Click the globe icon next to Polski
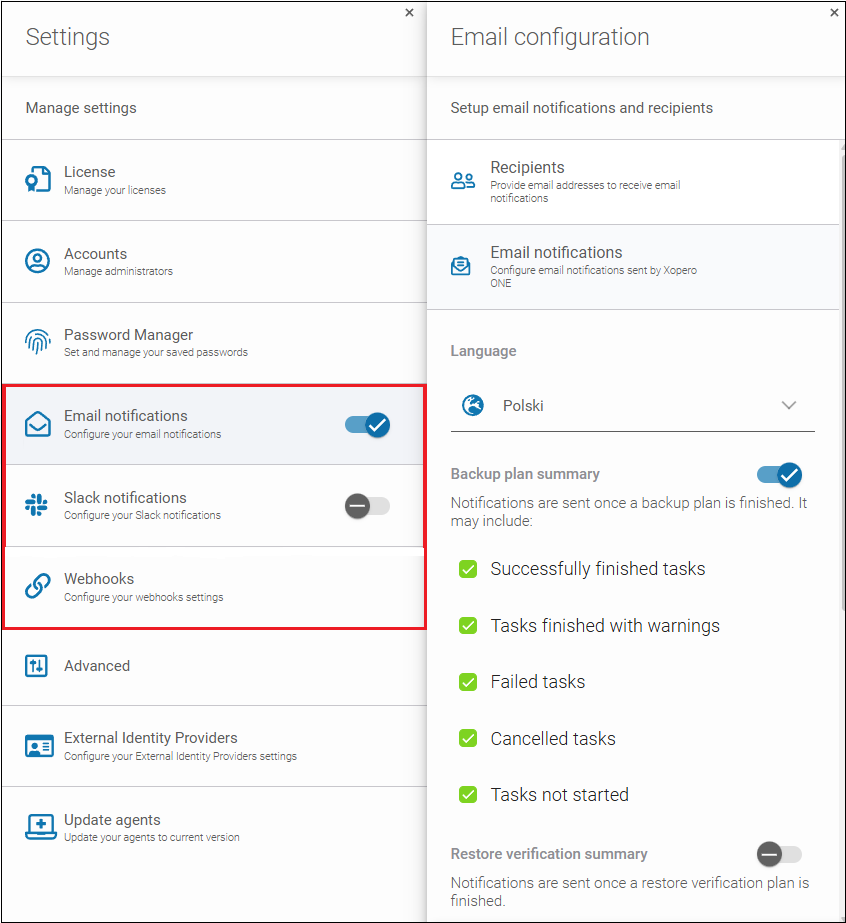The width and height of the screenshot is (846, 923). pyautogui.click(x=471, y=405)
